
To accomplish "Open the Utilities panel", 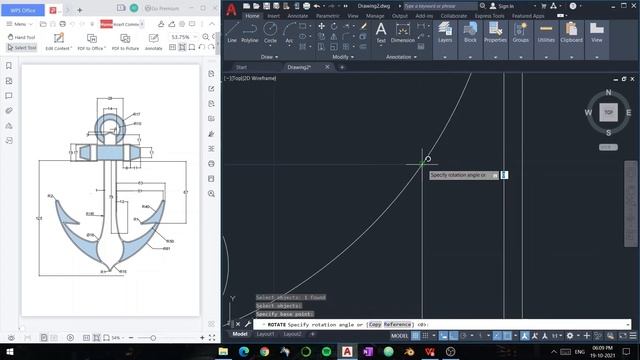I will tap(546, 33).
